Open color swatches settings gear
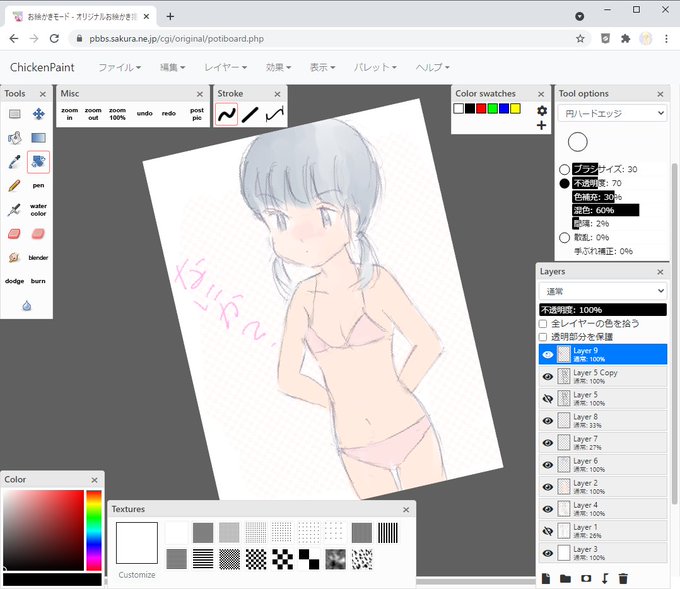 tap(542, 111)
